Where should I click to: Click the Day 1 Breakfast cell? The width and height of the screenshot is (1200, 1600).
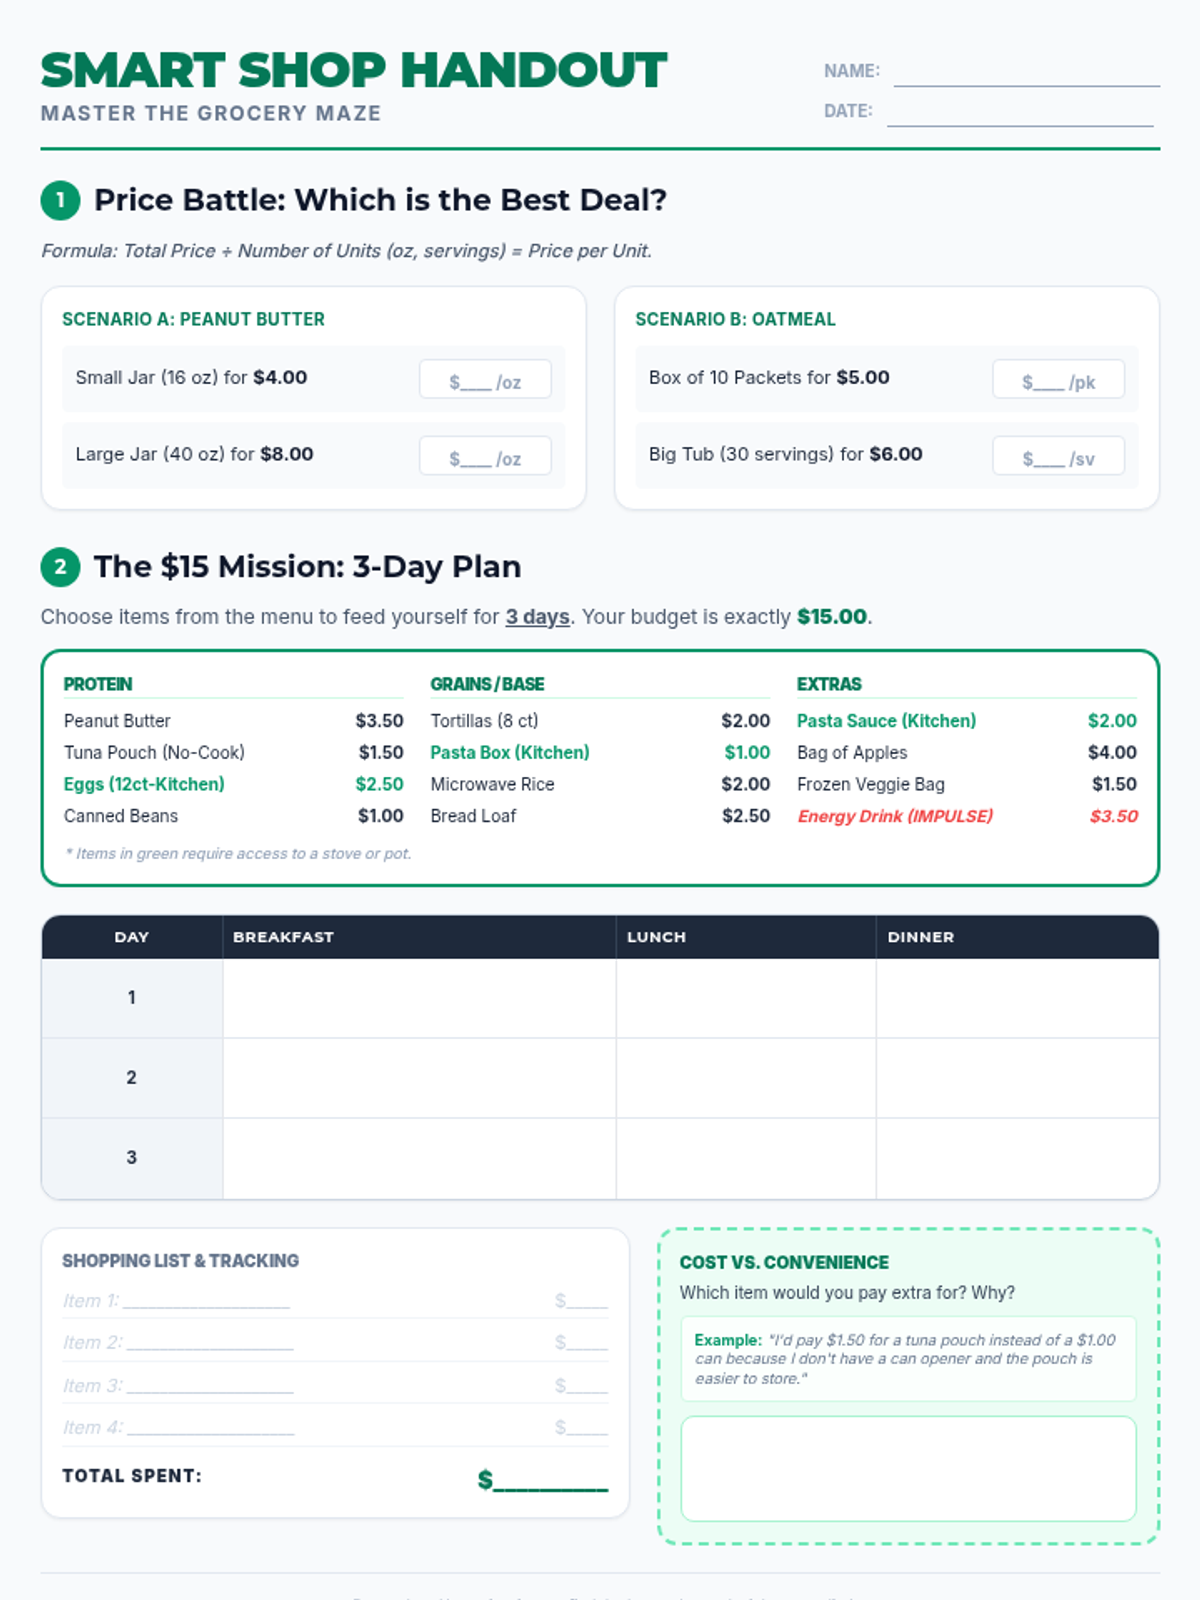point(419,998)
